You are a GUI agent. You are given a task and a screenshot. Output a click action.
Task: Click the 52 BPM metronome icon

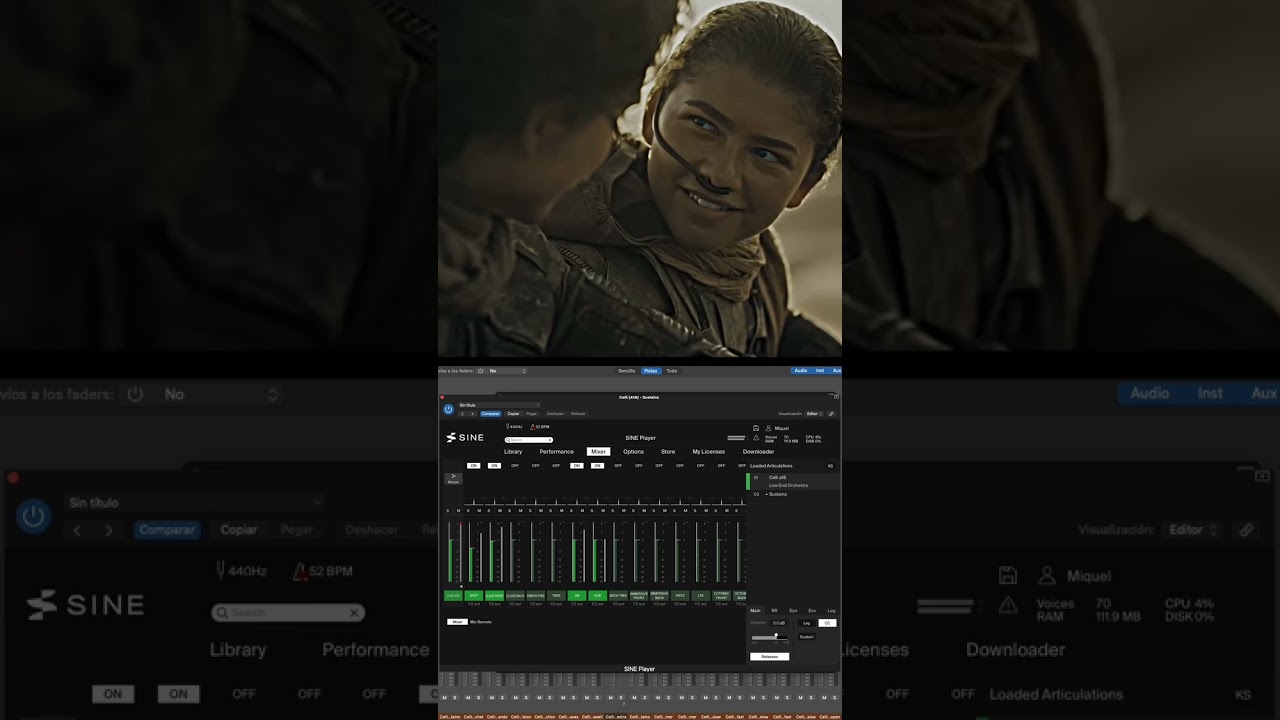click(x=532, y=427)
